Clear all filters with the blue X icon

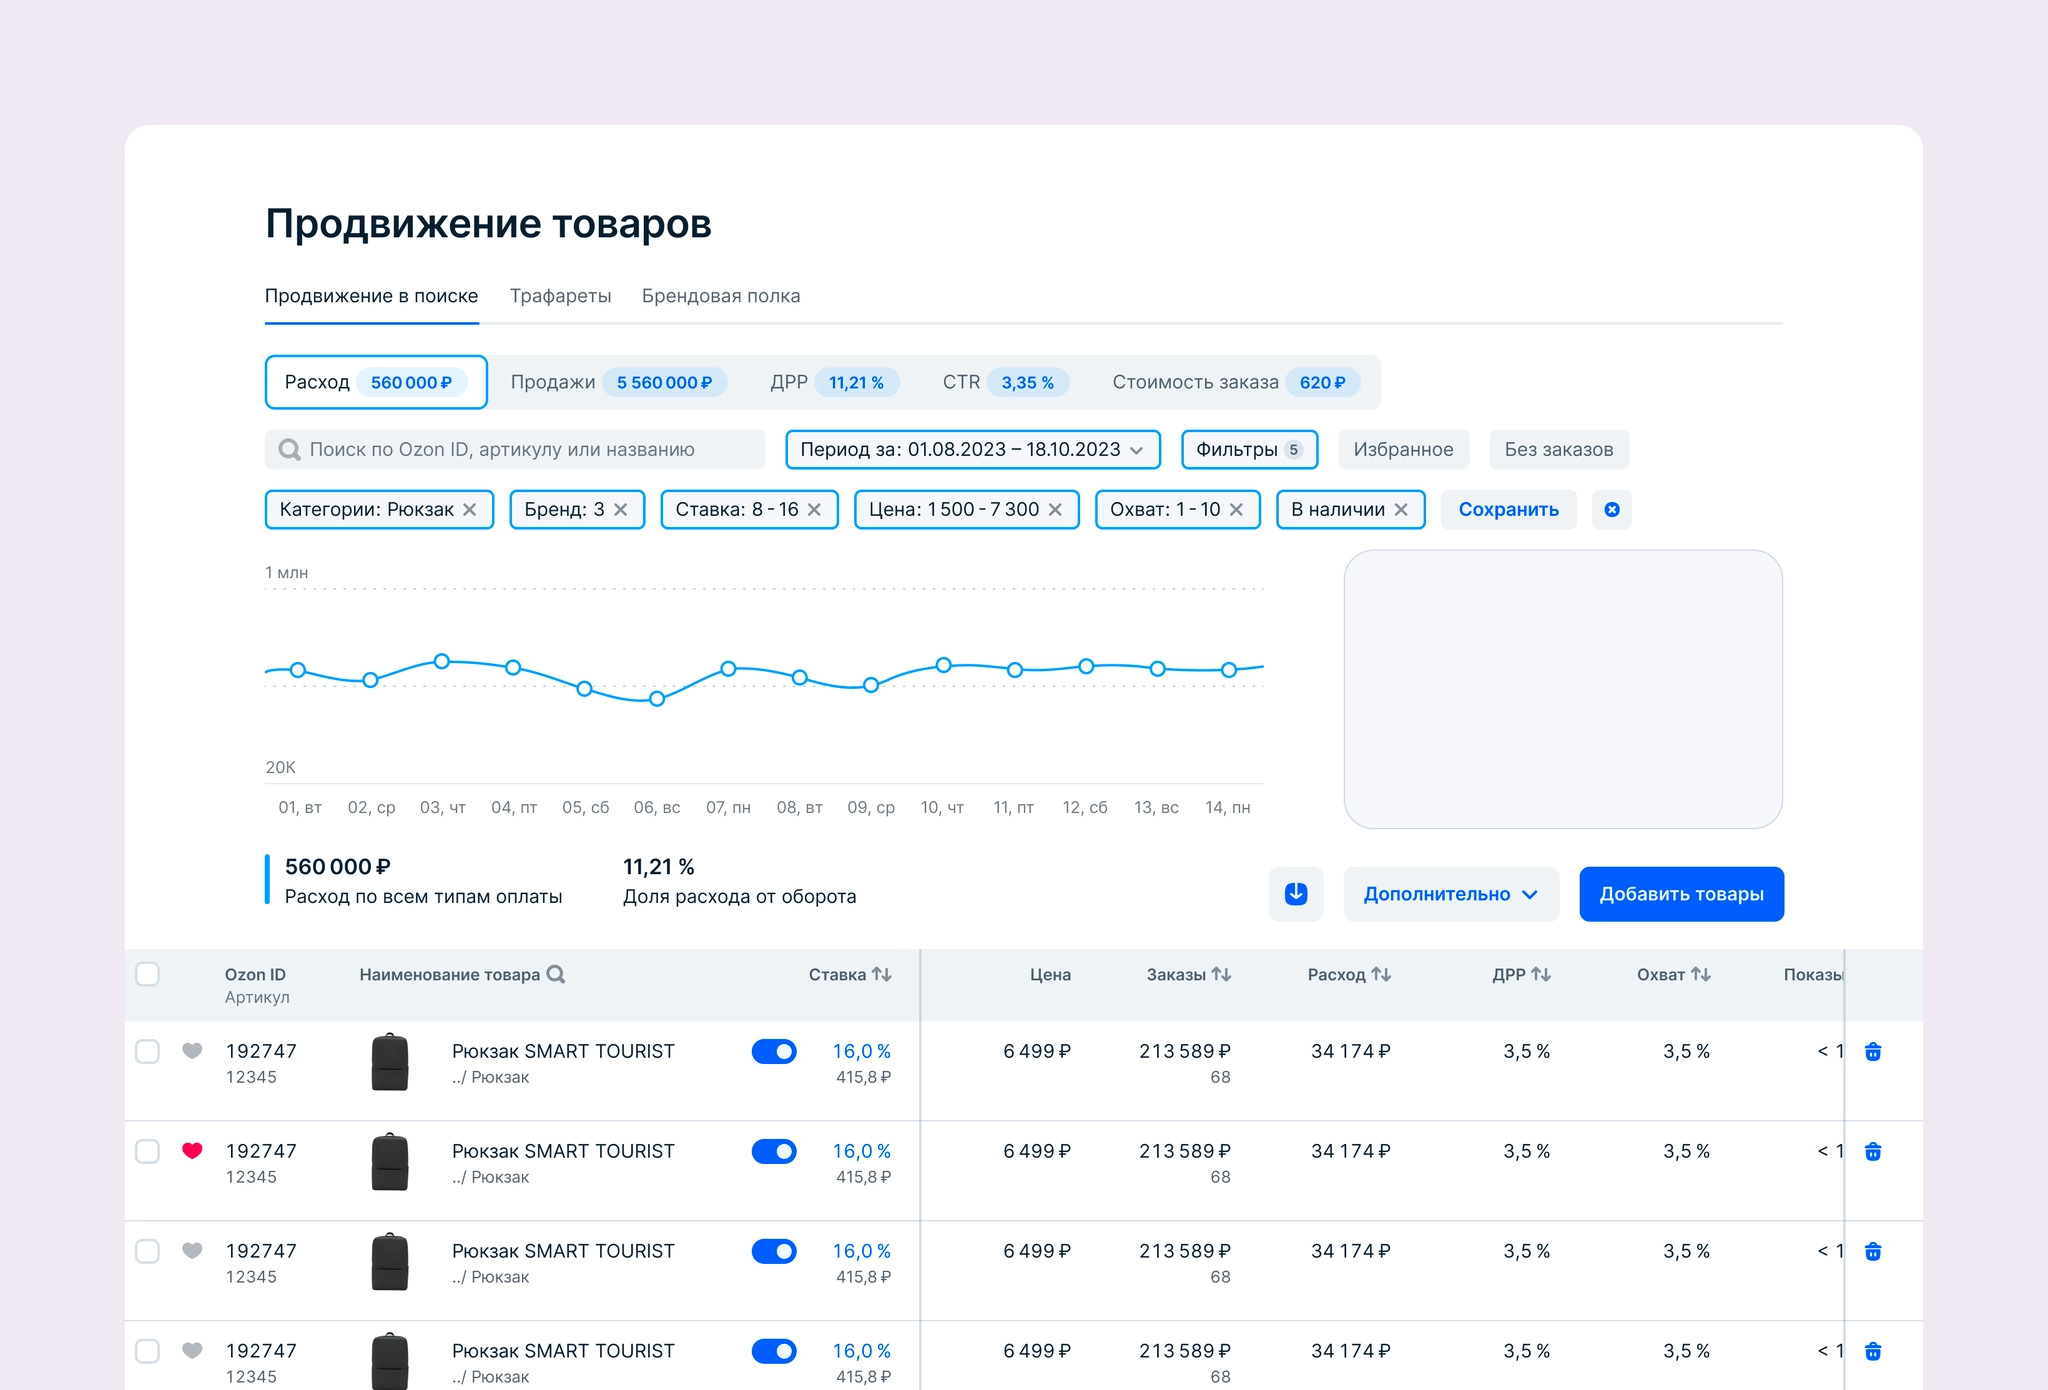(1612, 510)
